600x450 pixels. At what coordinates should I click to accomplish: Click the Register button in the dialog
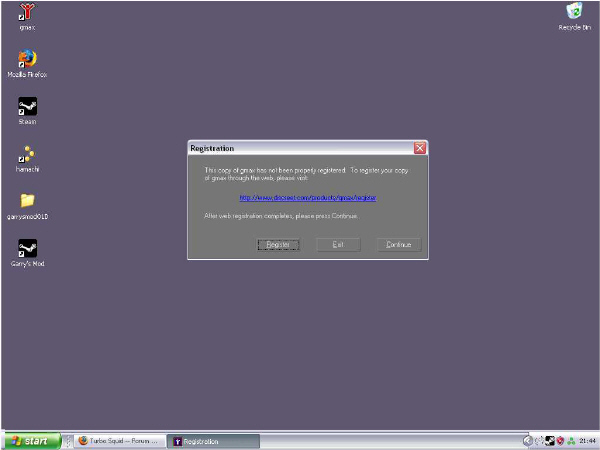pyautogui.click(x=278, y=245)
